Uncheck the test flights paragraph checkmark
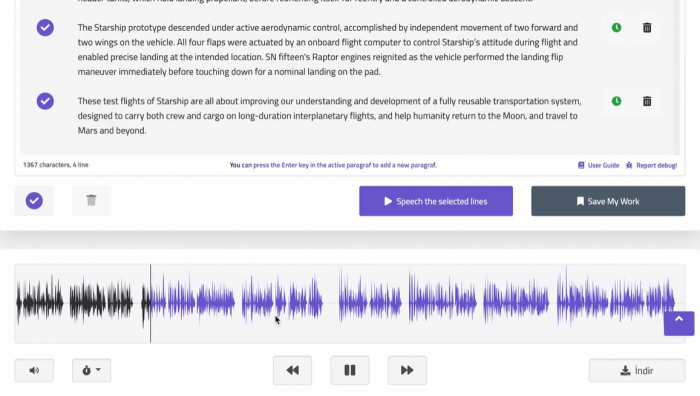 (x=45, y=101)
